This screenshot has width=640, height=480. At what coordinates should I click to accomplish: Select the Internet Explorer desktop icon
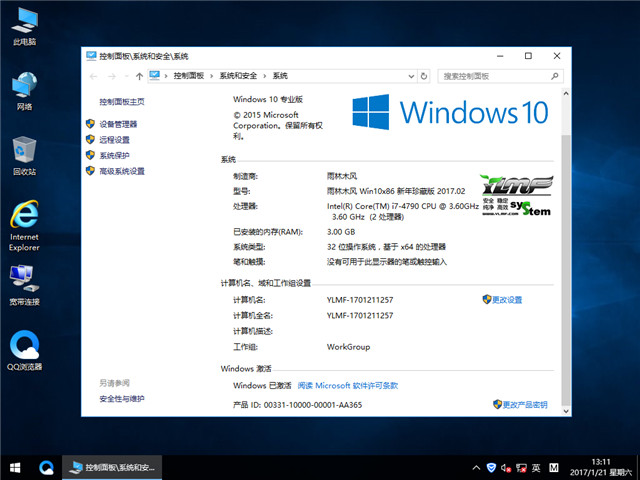tap(24, 225)
